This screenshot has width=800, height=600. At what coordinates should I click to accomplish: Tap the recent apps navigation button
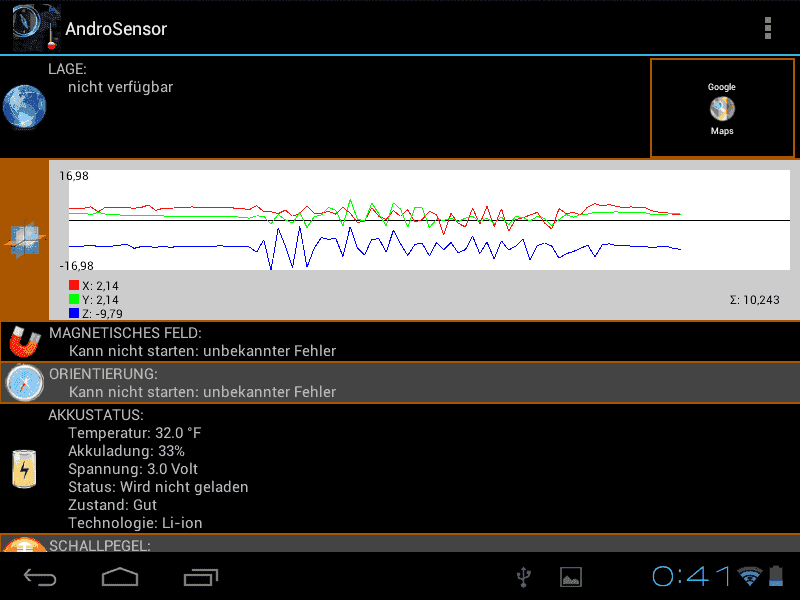coord(201,577)
